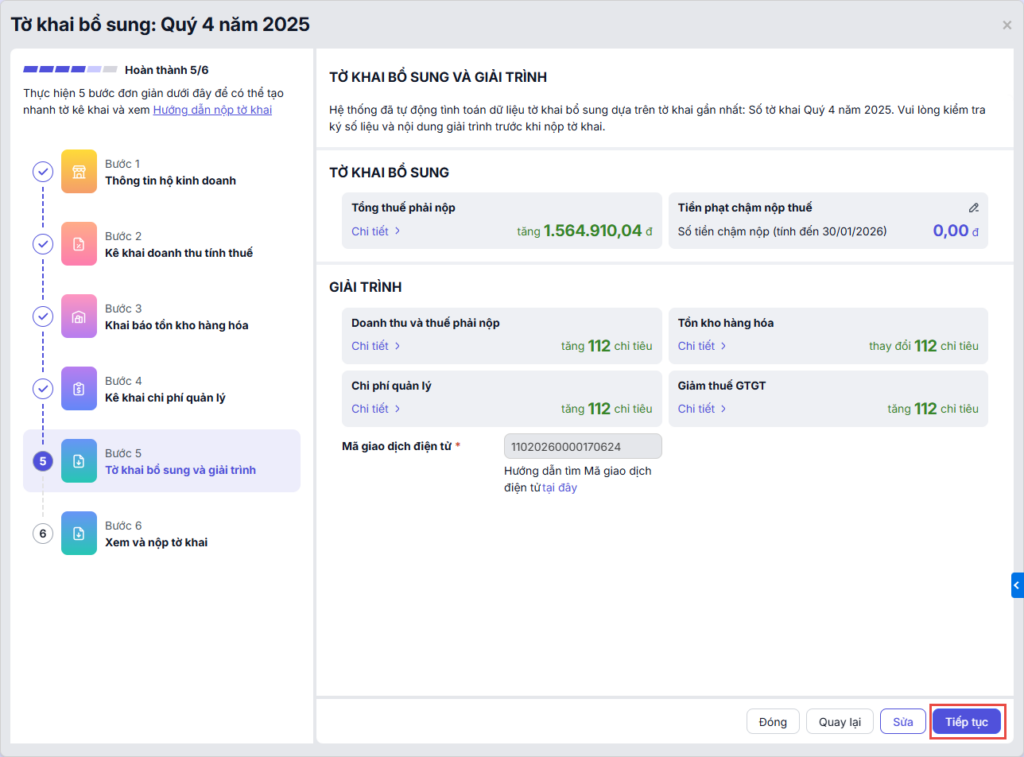The image size is (1024, 757).
Task: Click the Bước 2 revenue declaration icon
Action: coord(79,244)
